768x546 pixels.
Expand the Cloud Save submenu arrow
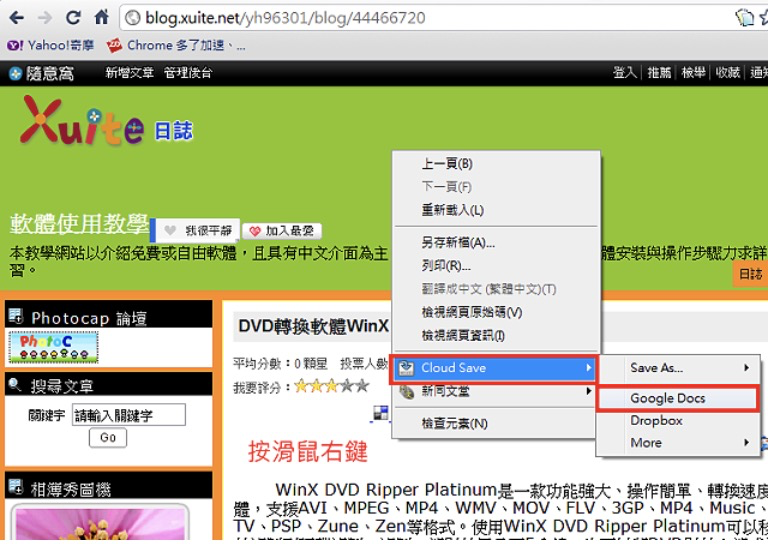[589, 368]
